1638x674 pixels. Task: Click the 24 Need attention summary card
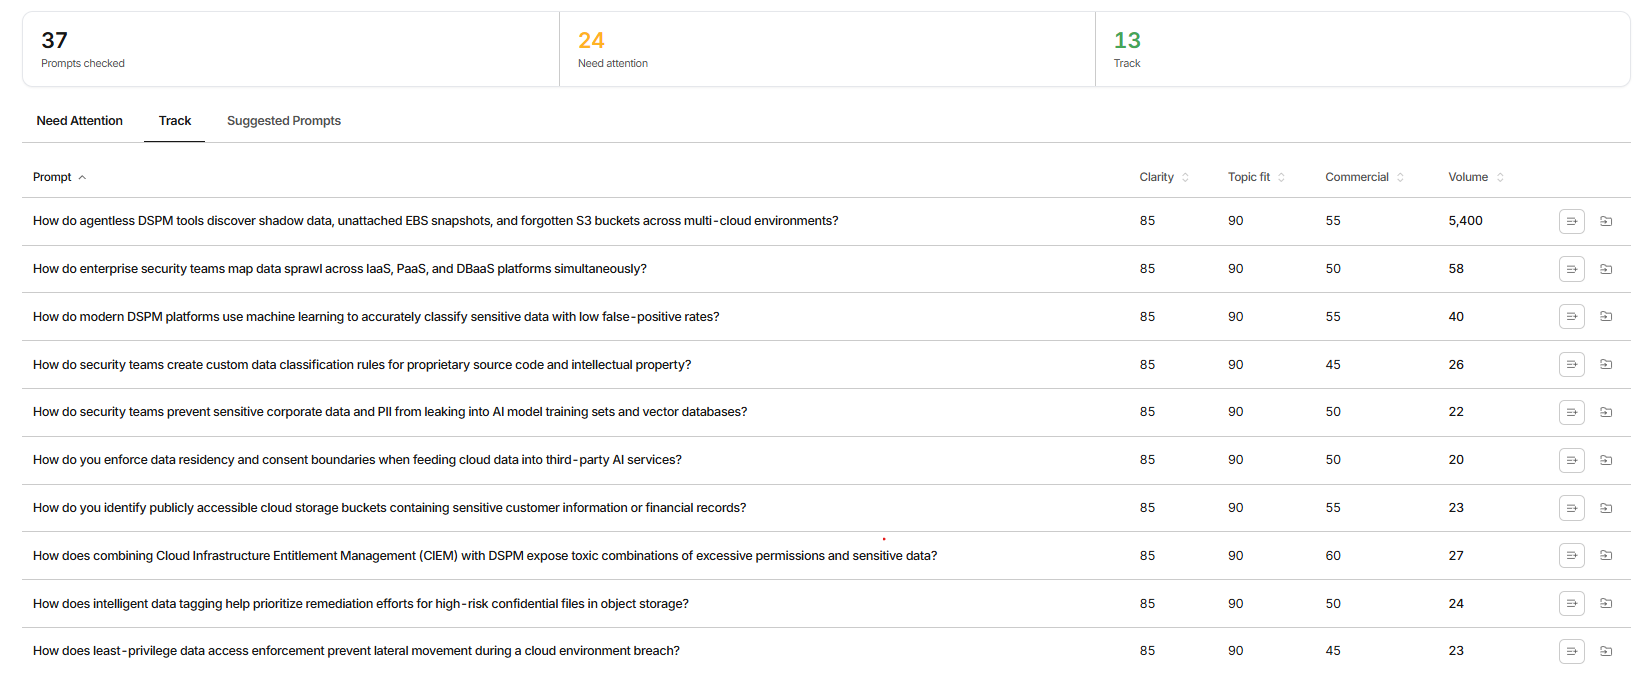click(827, 50)
